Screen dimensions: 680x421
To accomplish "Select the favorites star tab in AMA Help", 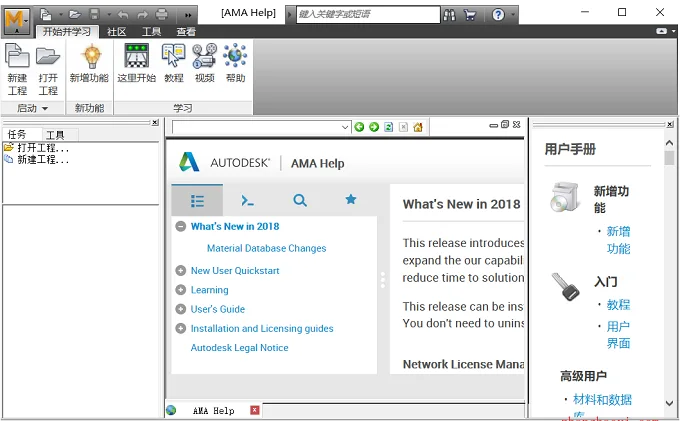I will click(351, 199).
